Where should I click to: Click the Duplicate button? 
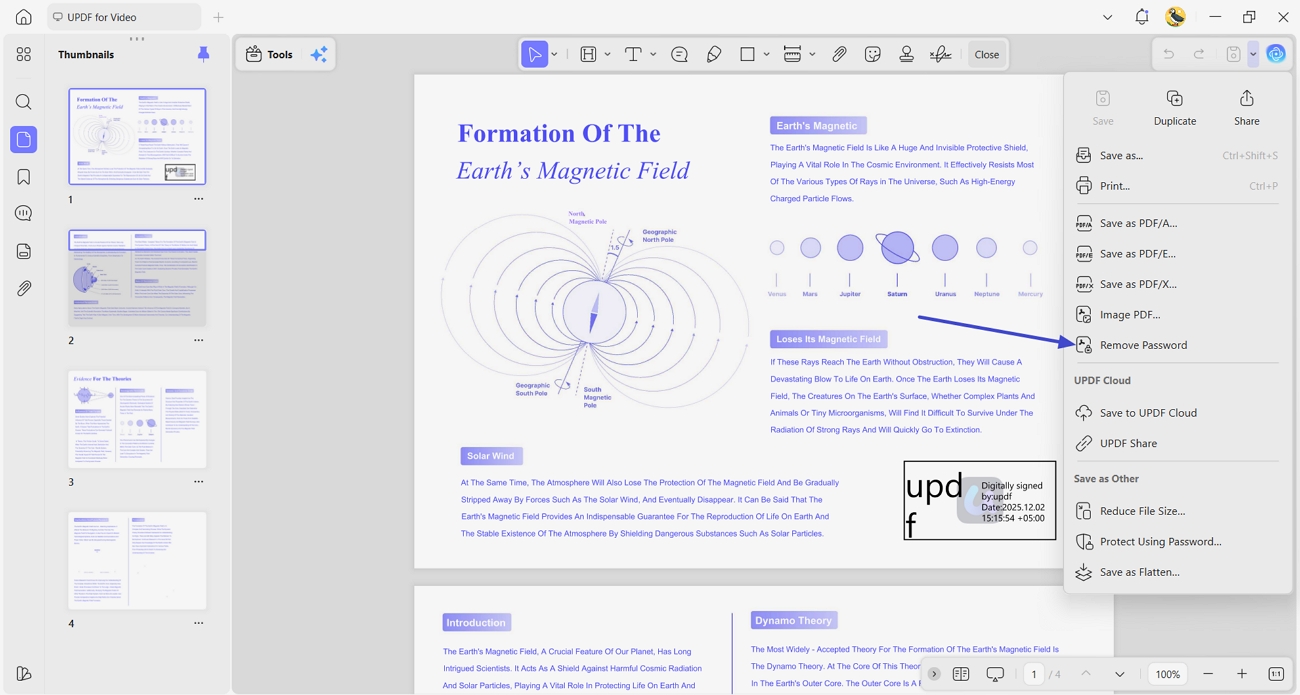point(1175,108)
